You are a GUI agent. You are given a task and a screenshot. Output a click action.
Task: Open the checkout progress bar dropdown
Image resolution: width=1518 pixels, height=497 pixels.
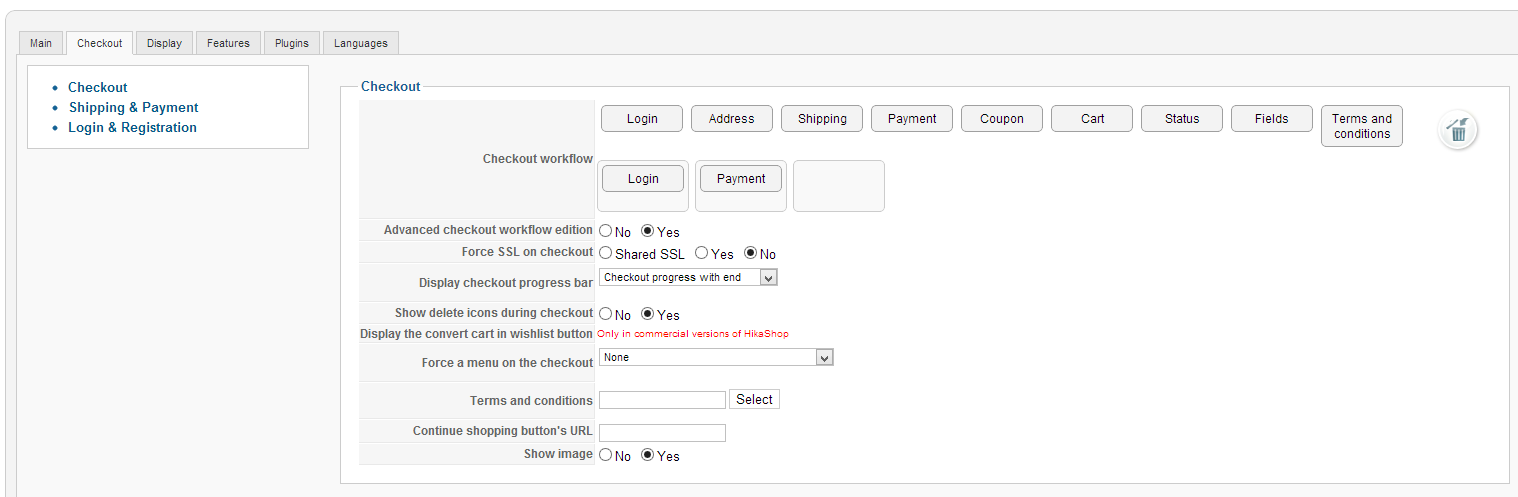688,277
